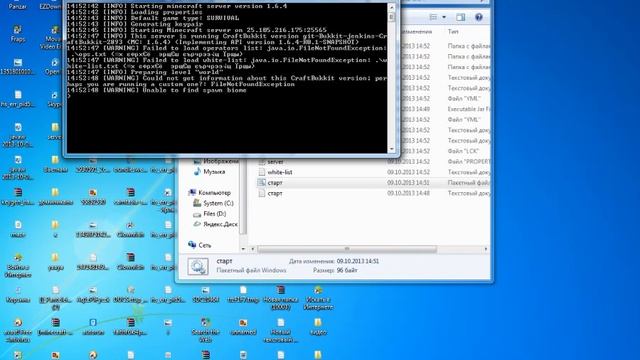Click the file list scroll-right arrow
This screenshot has height=360, width=640.
tap(486, 249)
